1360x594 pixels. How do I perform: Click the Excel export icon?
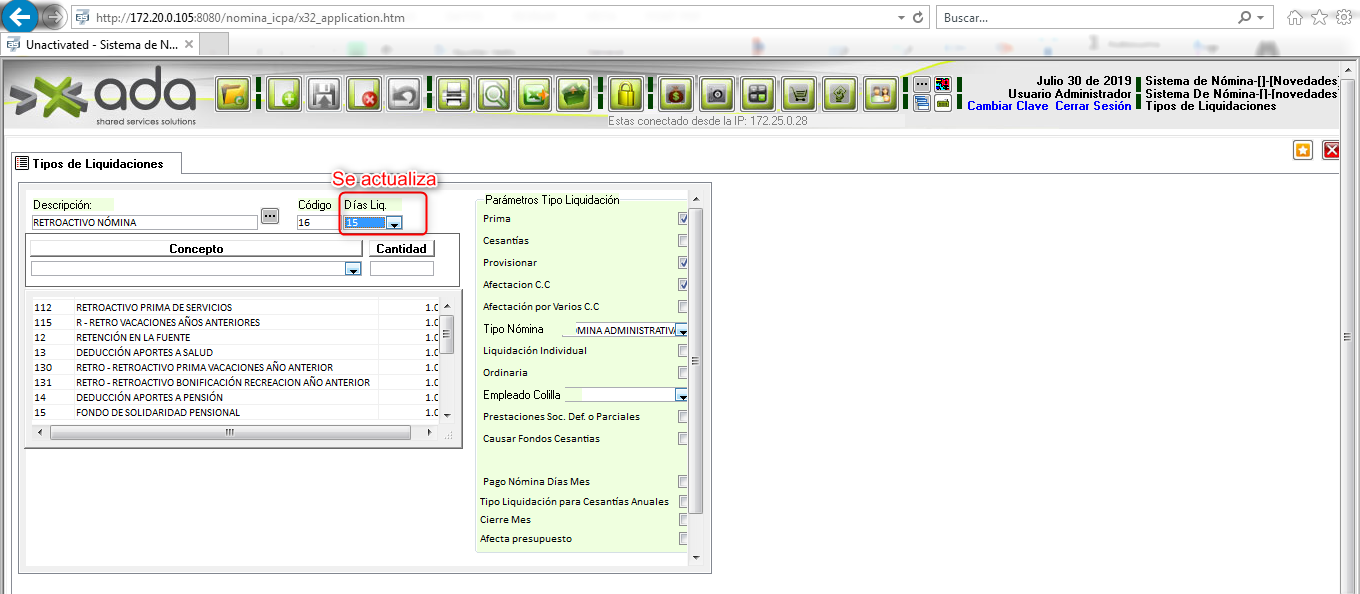click(x=534, y=94)
